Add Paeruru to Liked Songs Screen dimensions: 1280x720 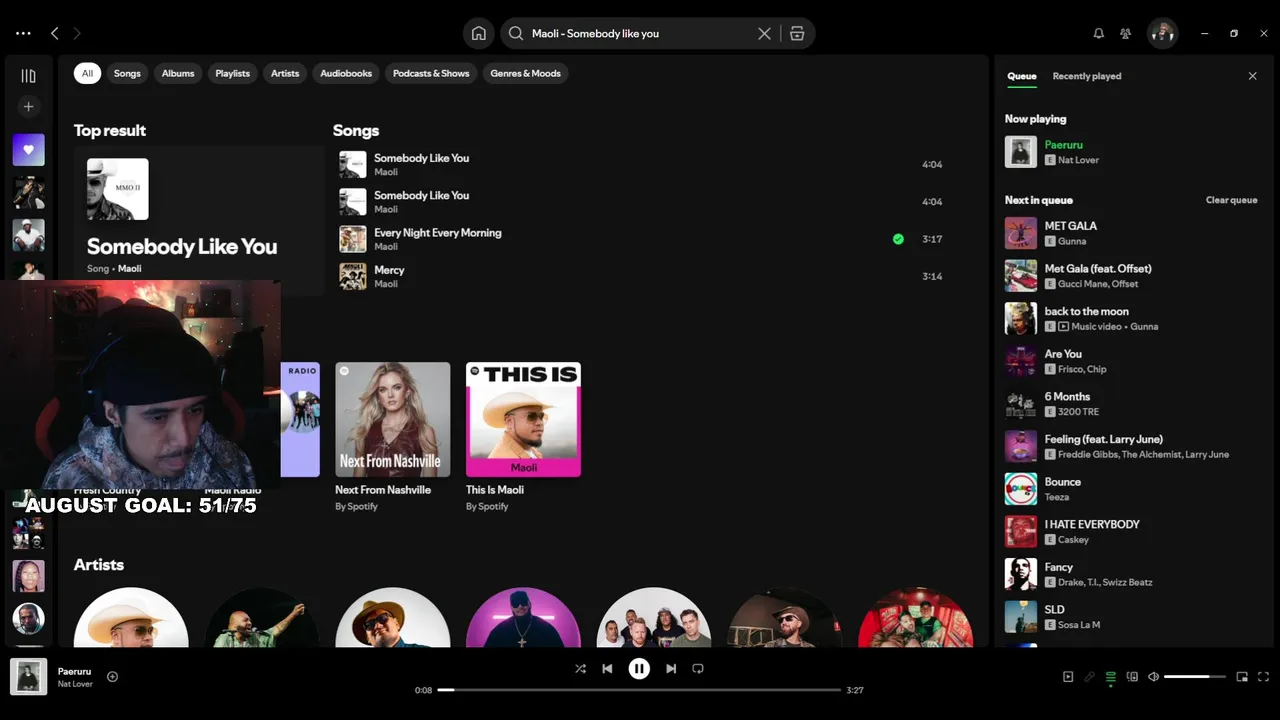click(112, 677)
